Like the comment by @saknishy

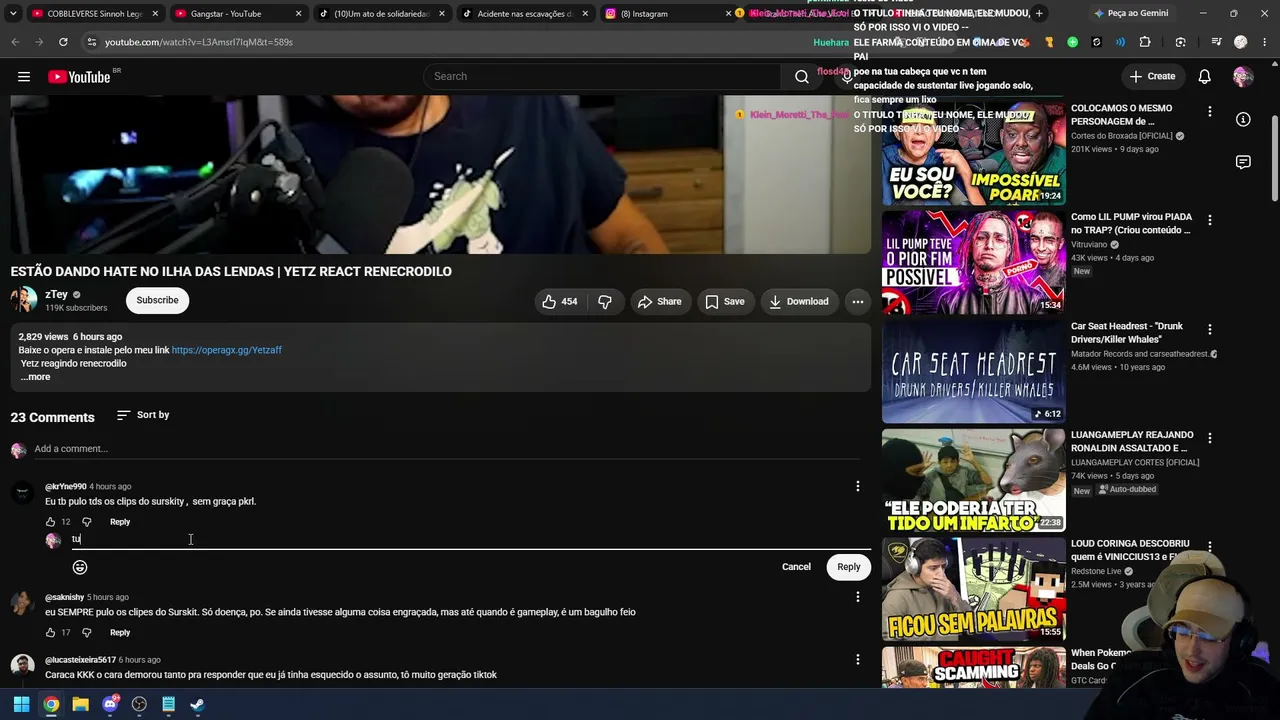[51, 633]
